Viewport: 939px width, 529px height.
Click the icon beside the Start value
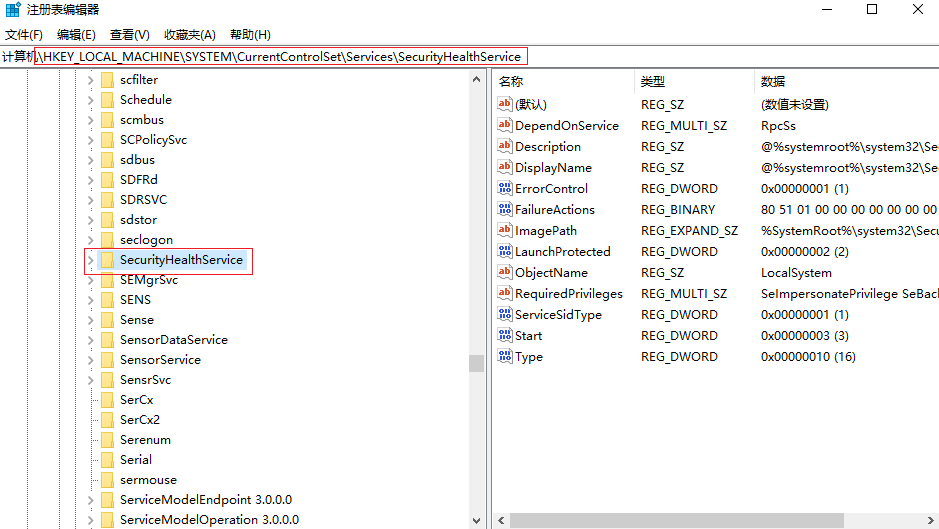click(x=504, y=336)
